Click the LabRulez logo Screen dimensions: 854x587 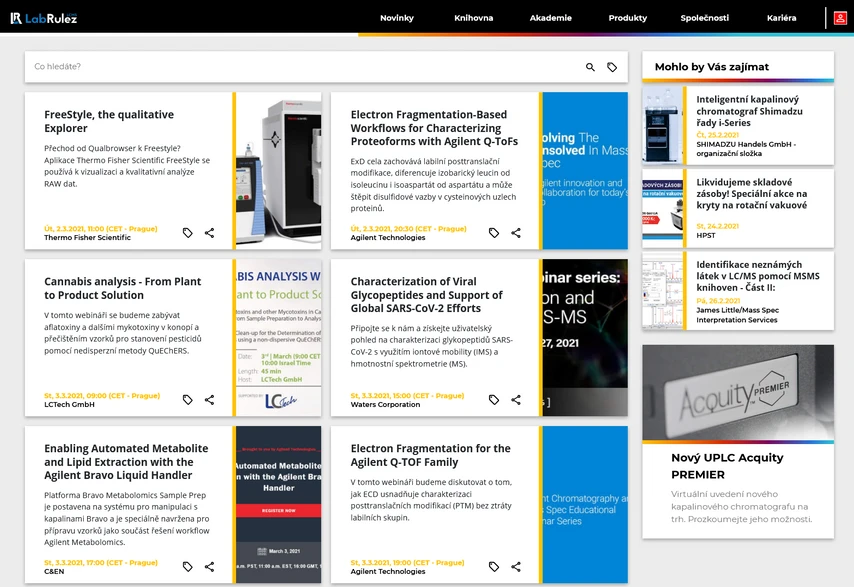tap(44, 18)
